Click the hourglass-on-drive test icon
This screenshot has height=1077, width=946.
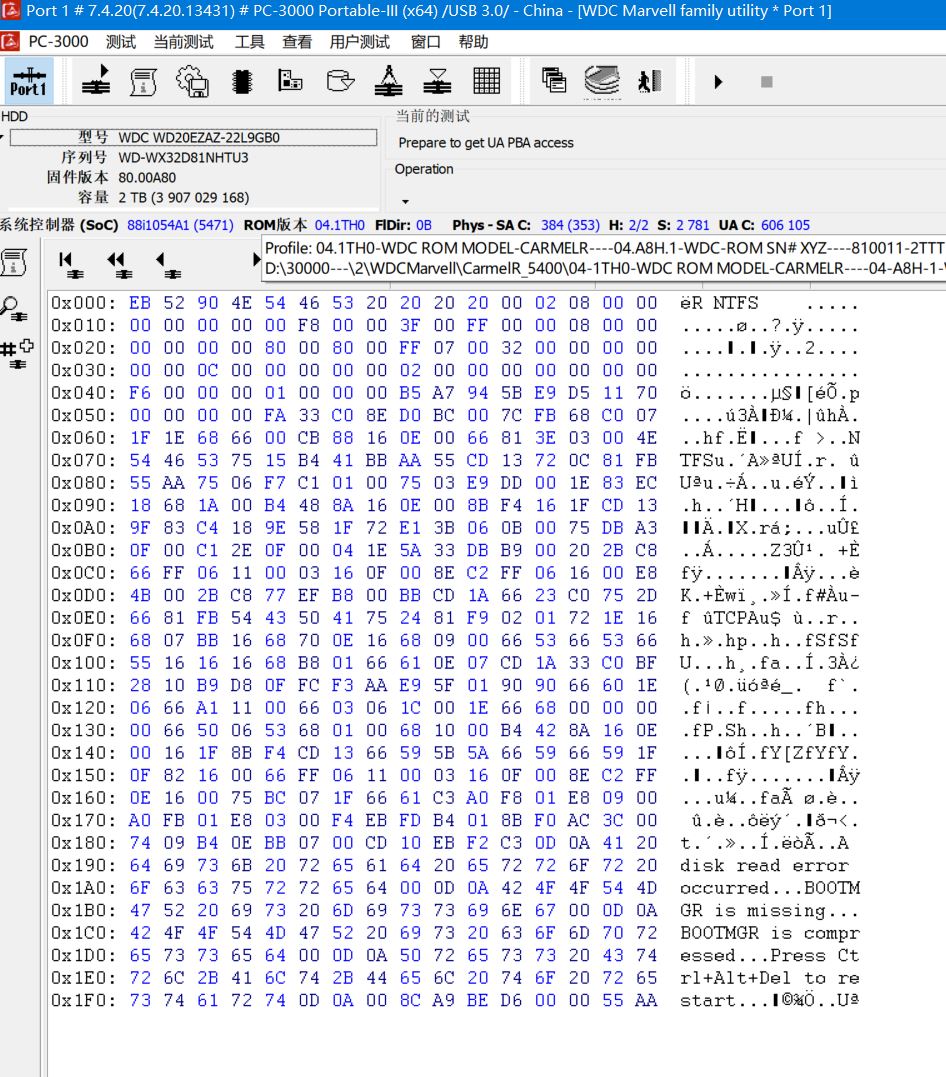[437, 81]
